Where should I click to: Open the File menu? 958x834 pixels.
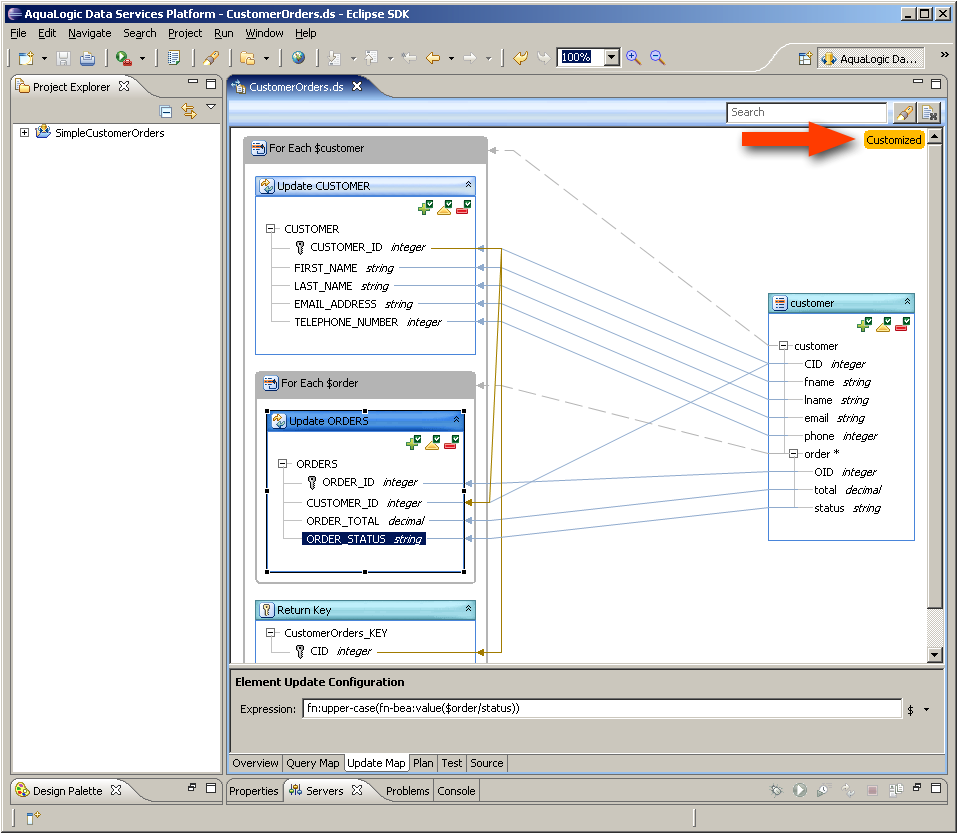[x=18, y=33]
